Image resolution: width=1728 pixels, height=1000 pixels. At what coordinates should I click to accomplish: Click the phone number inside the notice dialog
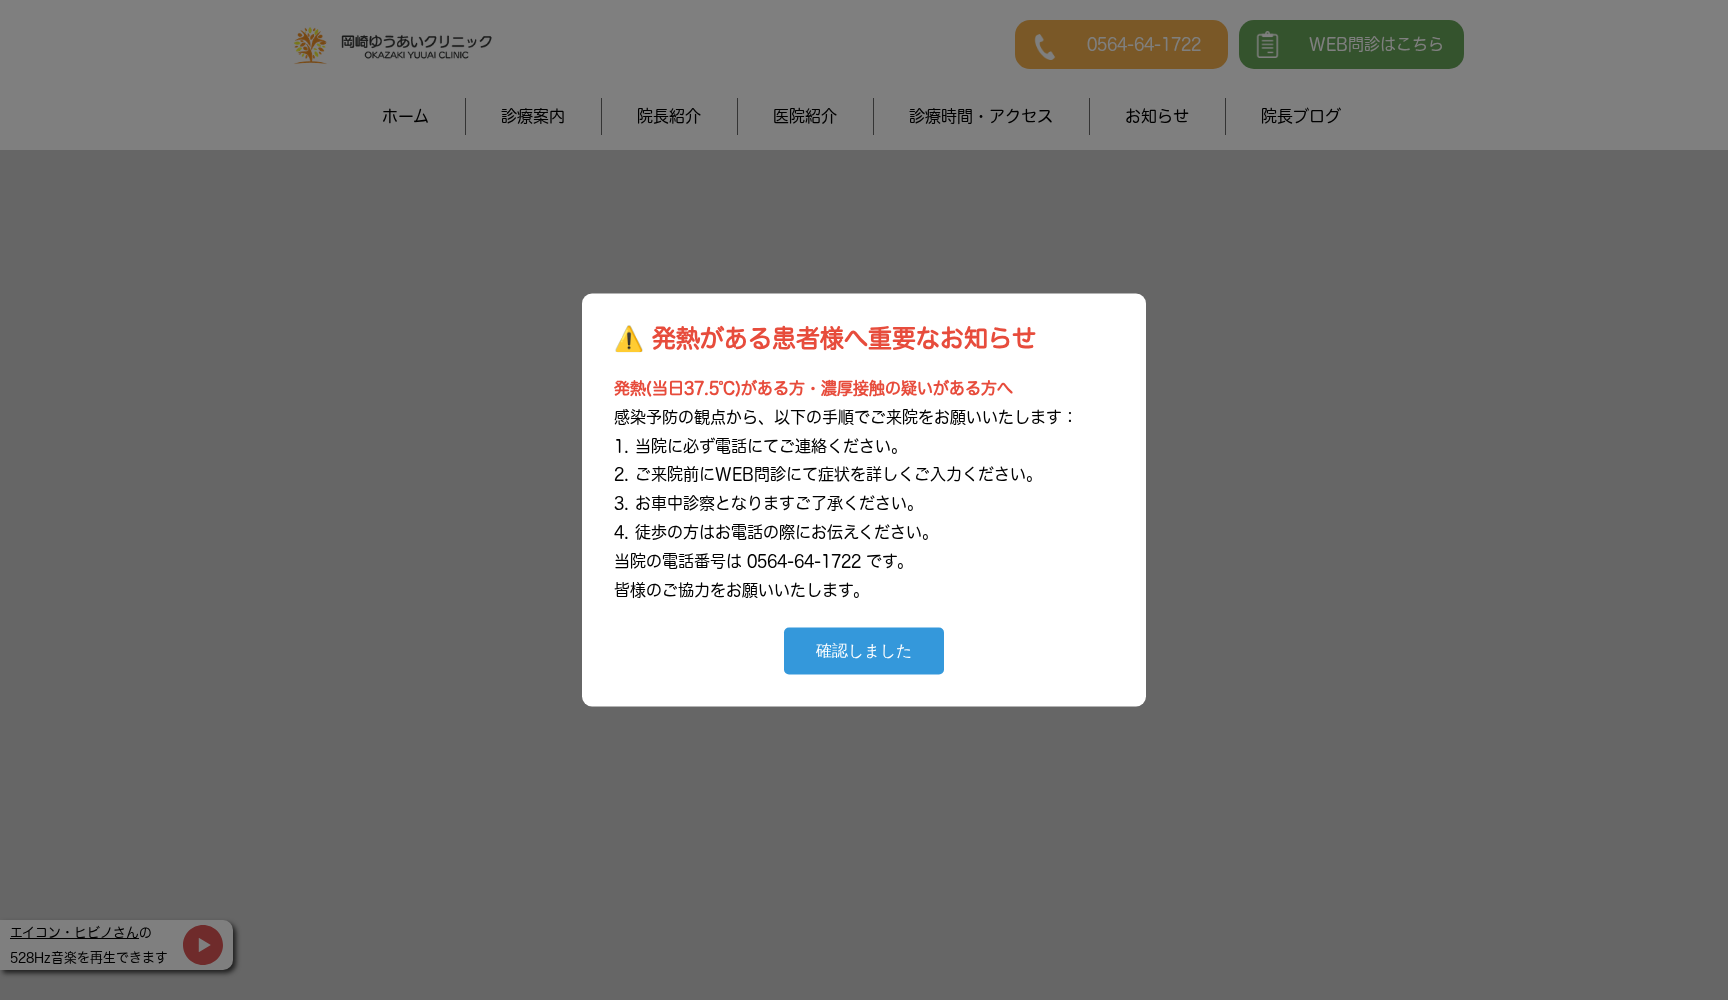(803, 561)
